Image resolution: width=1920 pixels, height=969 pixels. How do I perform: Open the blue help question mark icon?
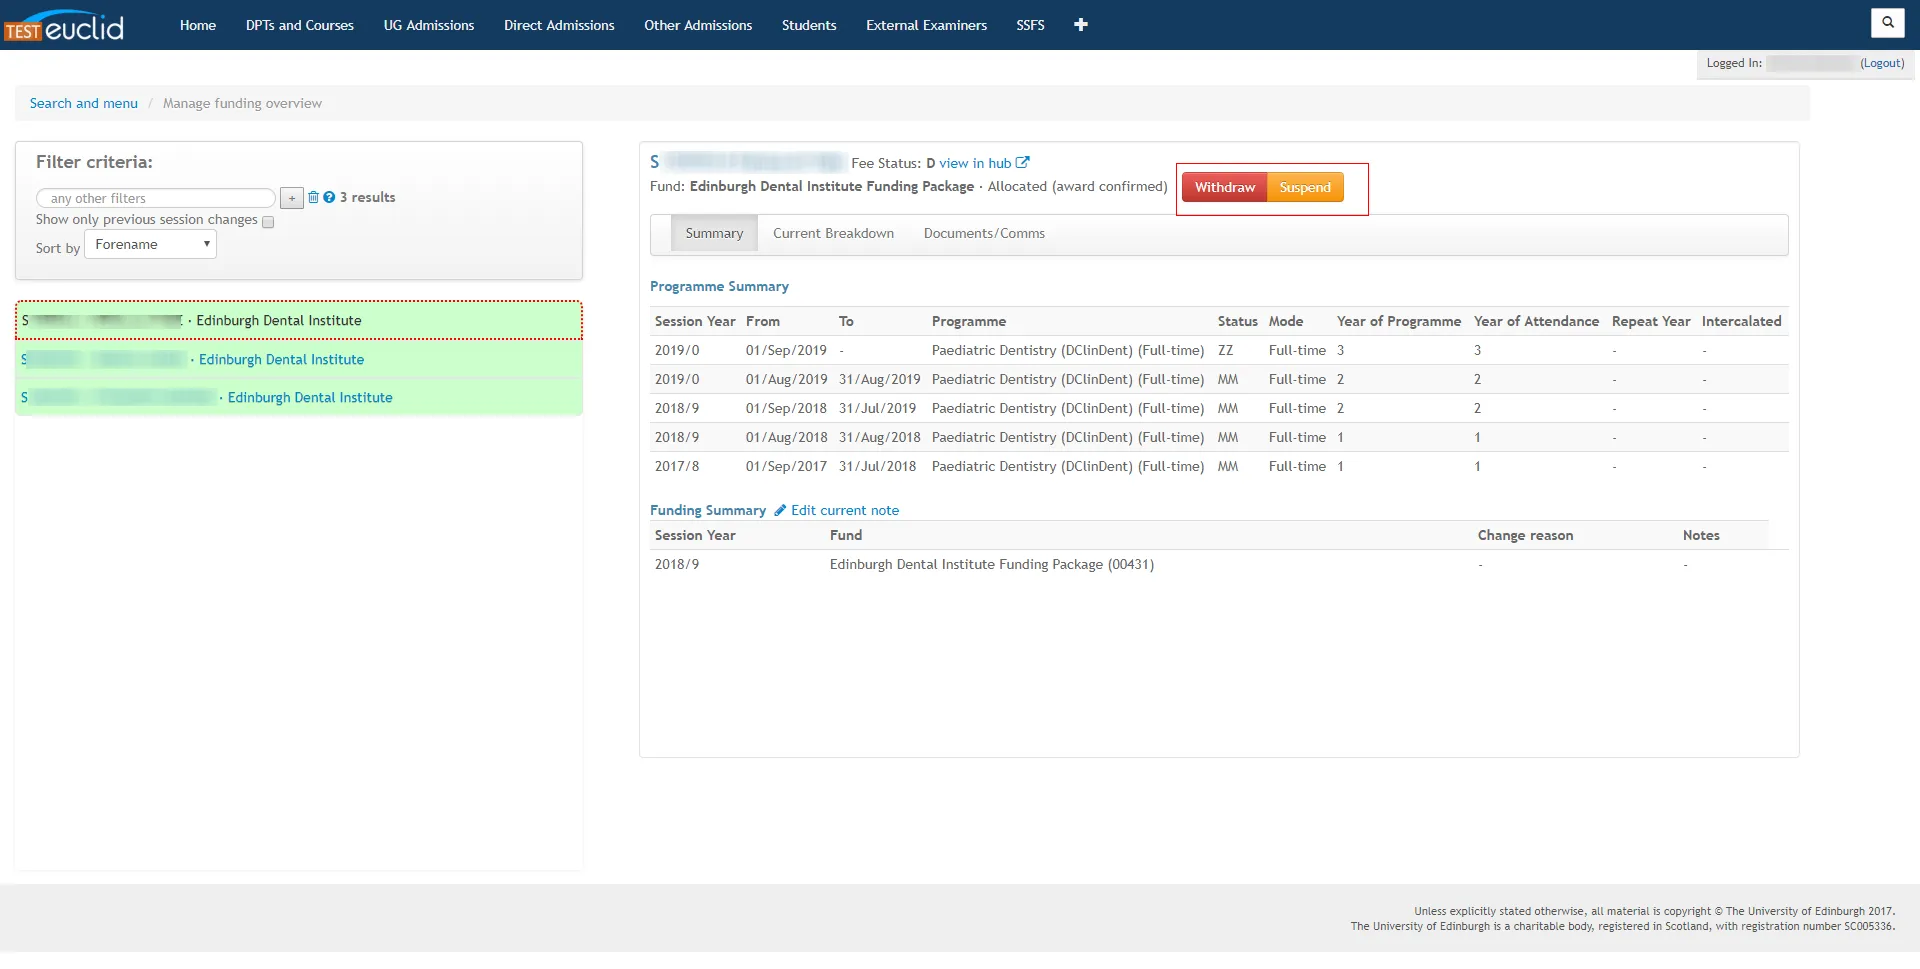(329, 198)
